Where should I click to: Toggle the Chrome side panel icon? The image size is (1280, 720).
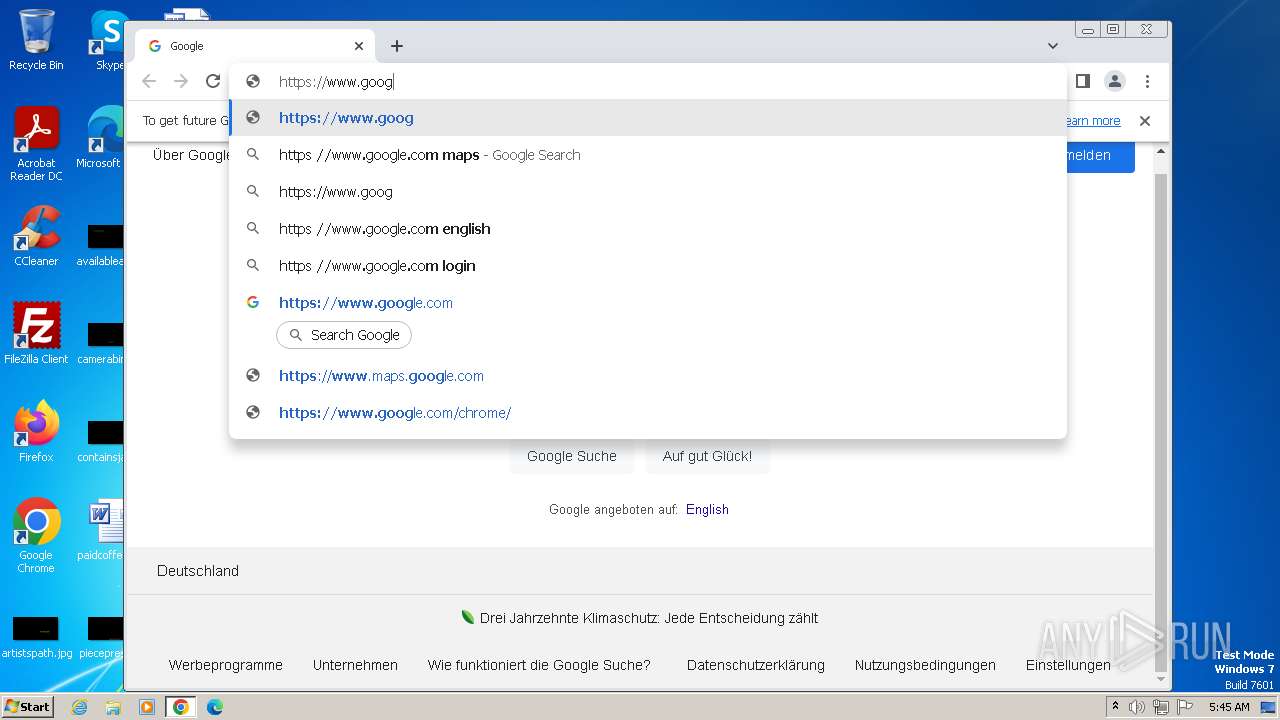tap(1082, 81)
